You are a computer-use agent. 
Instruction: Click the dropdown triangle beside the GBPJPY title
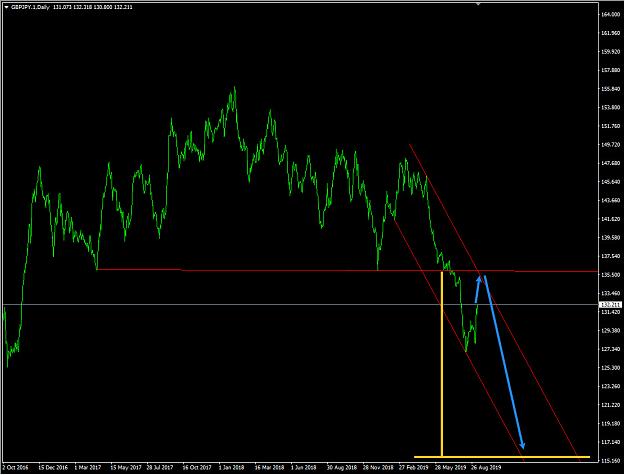coord(6,7)
